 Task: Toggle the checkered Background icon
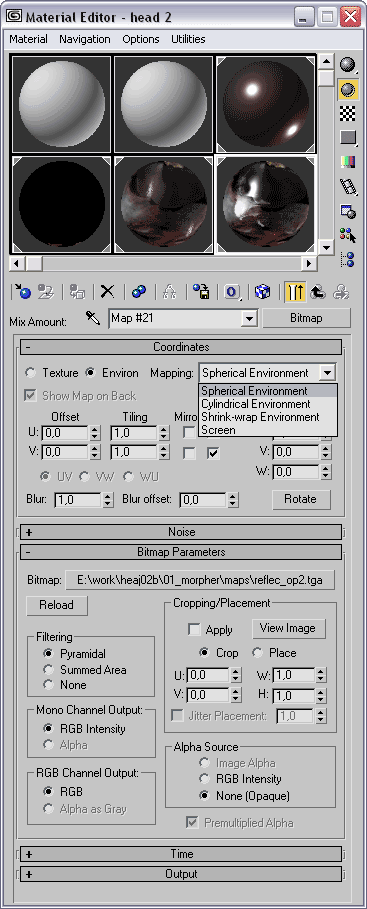tap(348, 114)
